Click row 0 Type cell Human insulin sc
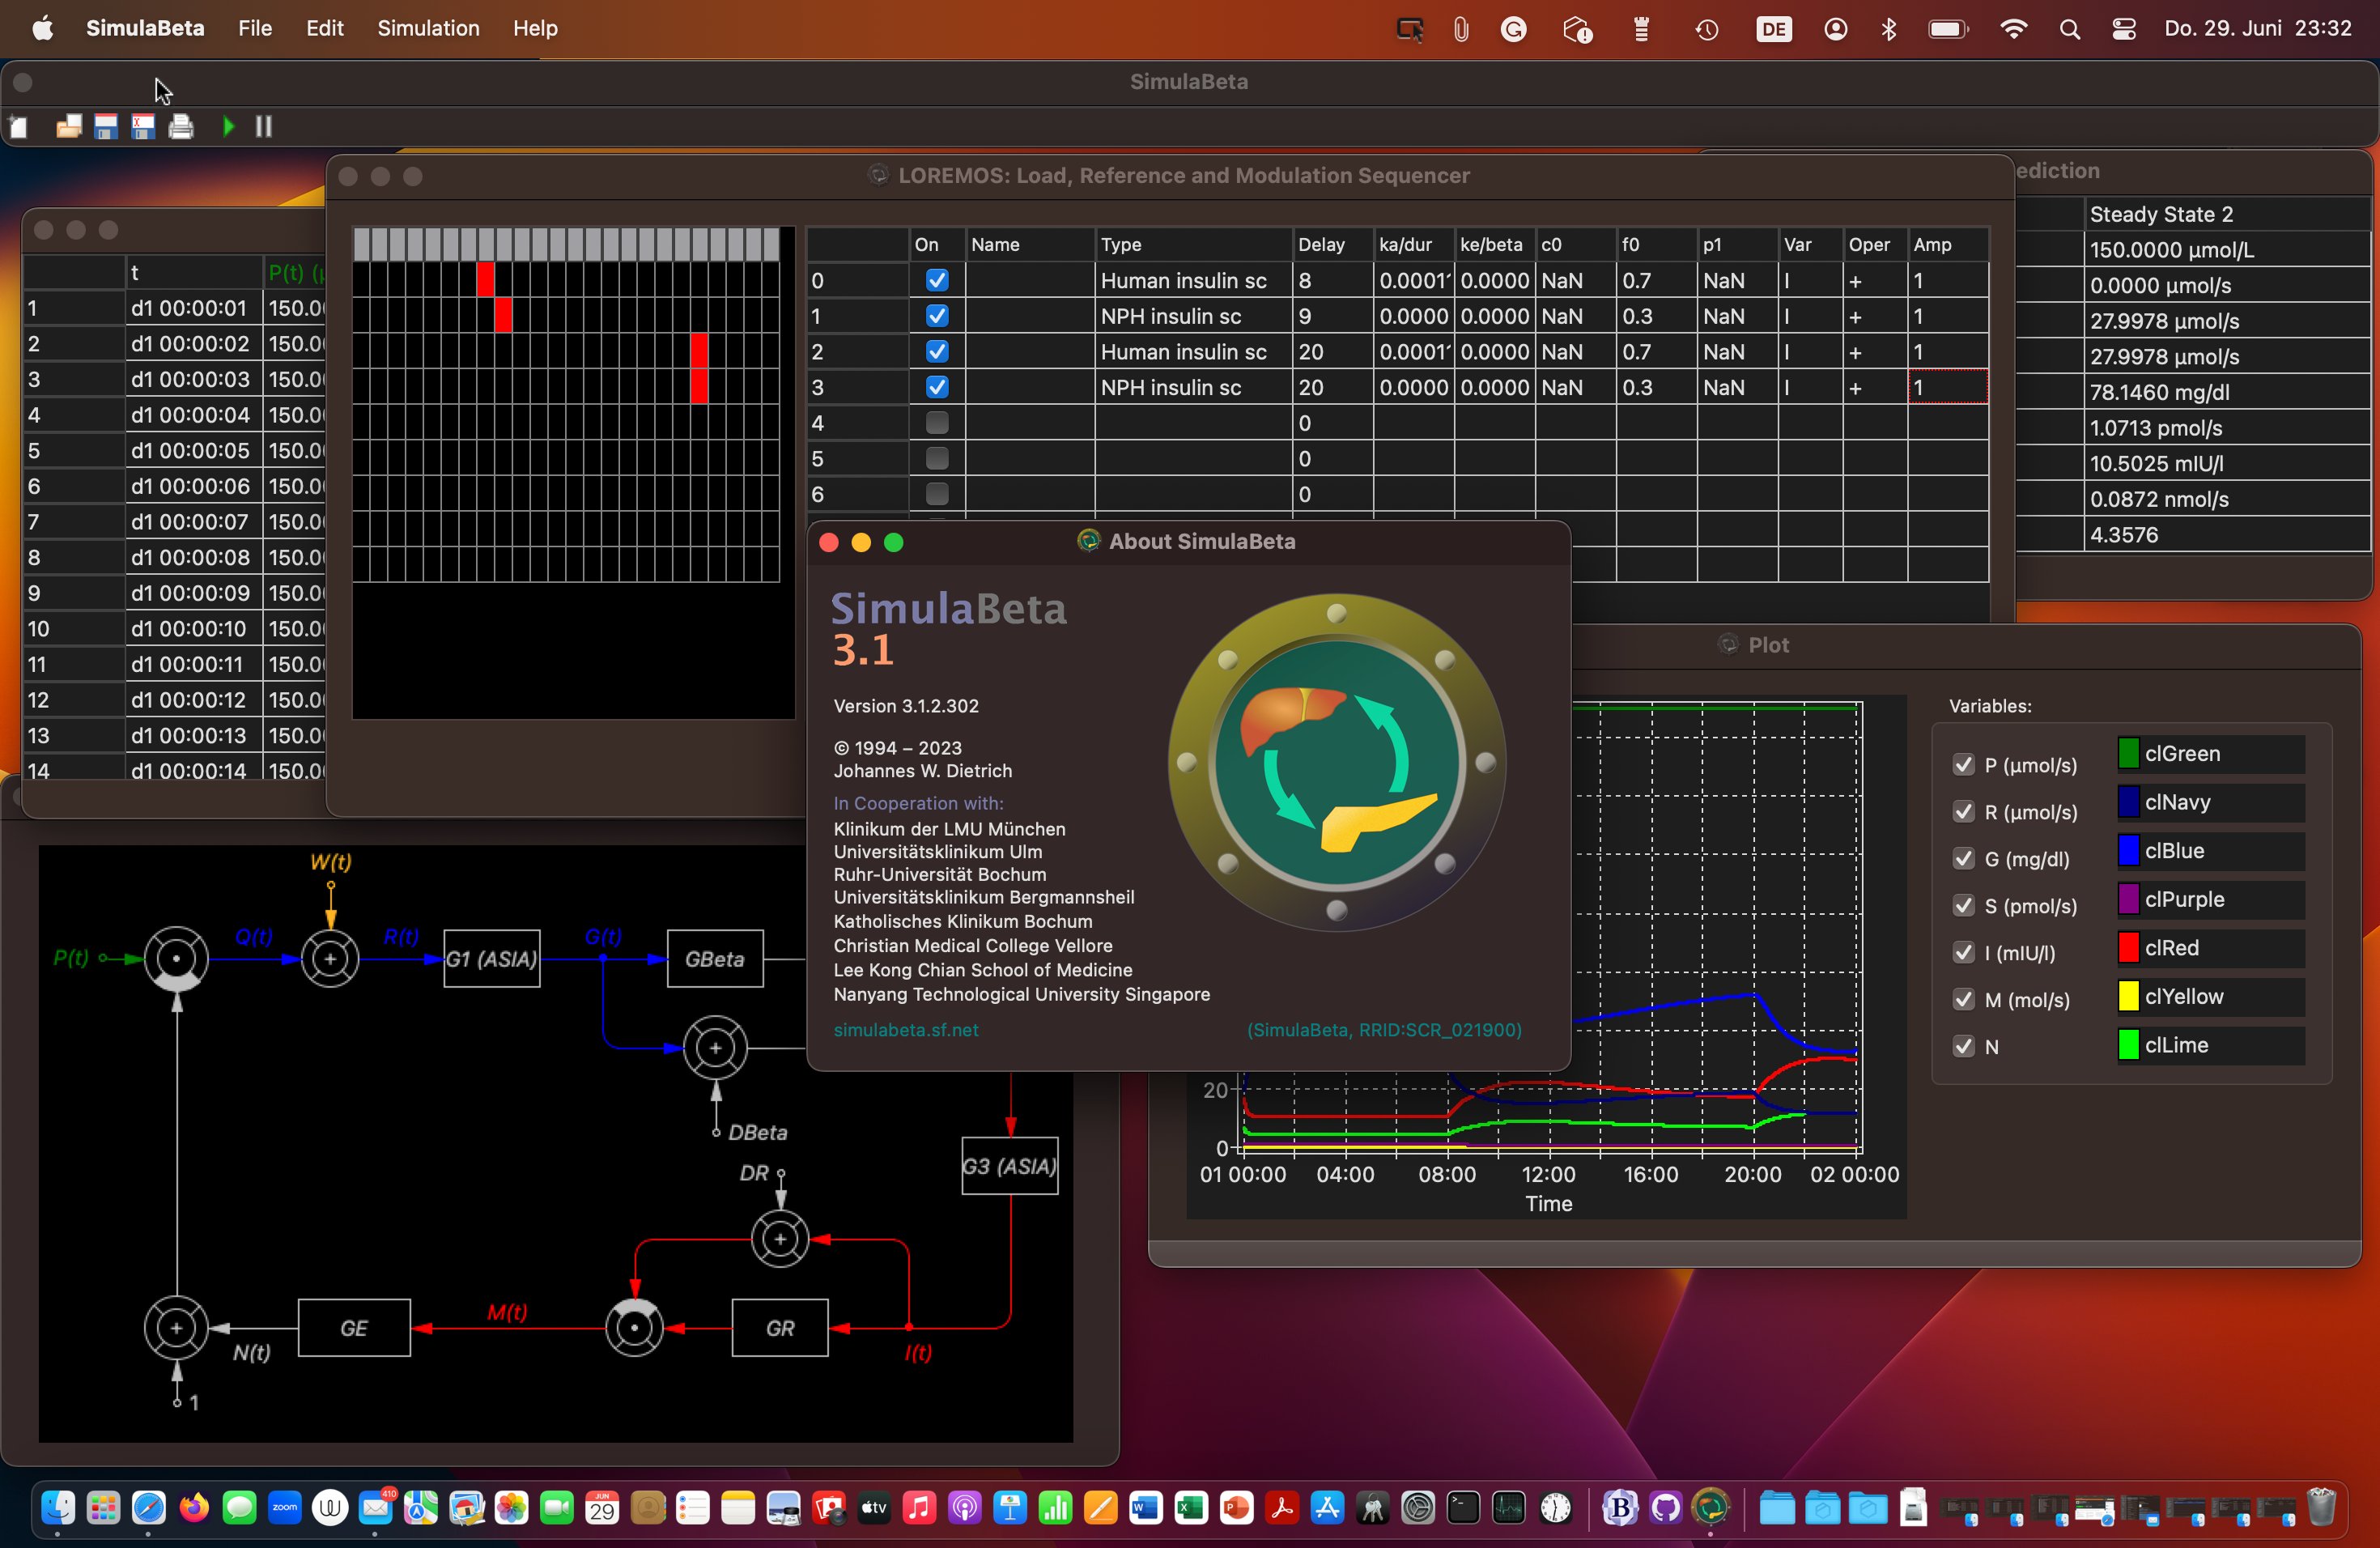Viewport: 2380px width, 1548px height. [x=1193, y=281]
